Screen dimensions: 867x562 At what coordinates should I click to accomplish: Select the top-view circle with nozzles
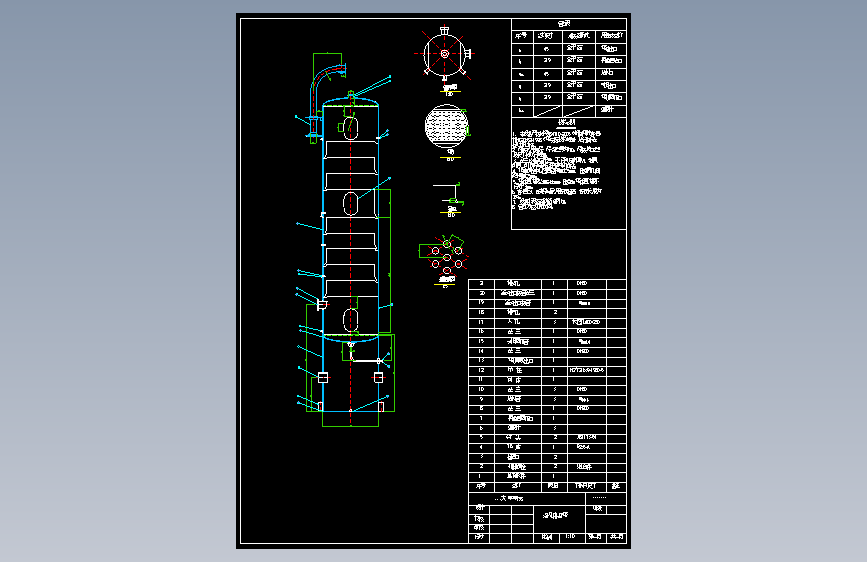pyautogui.click(x=445, y=54)
